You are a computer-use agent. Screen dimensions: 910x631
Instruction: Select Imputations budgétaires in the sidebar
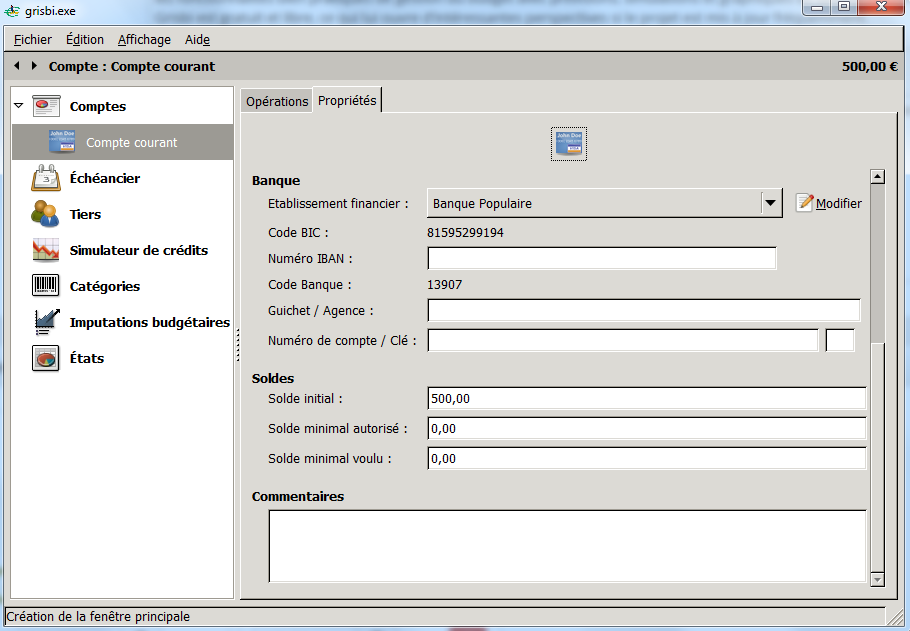(150, 322)
